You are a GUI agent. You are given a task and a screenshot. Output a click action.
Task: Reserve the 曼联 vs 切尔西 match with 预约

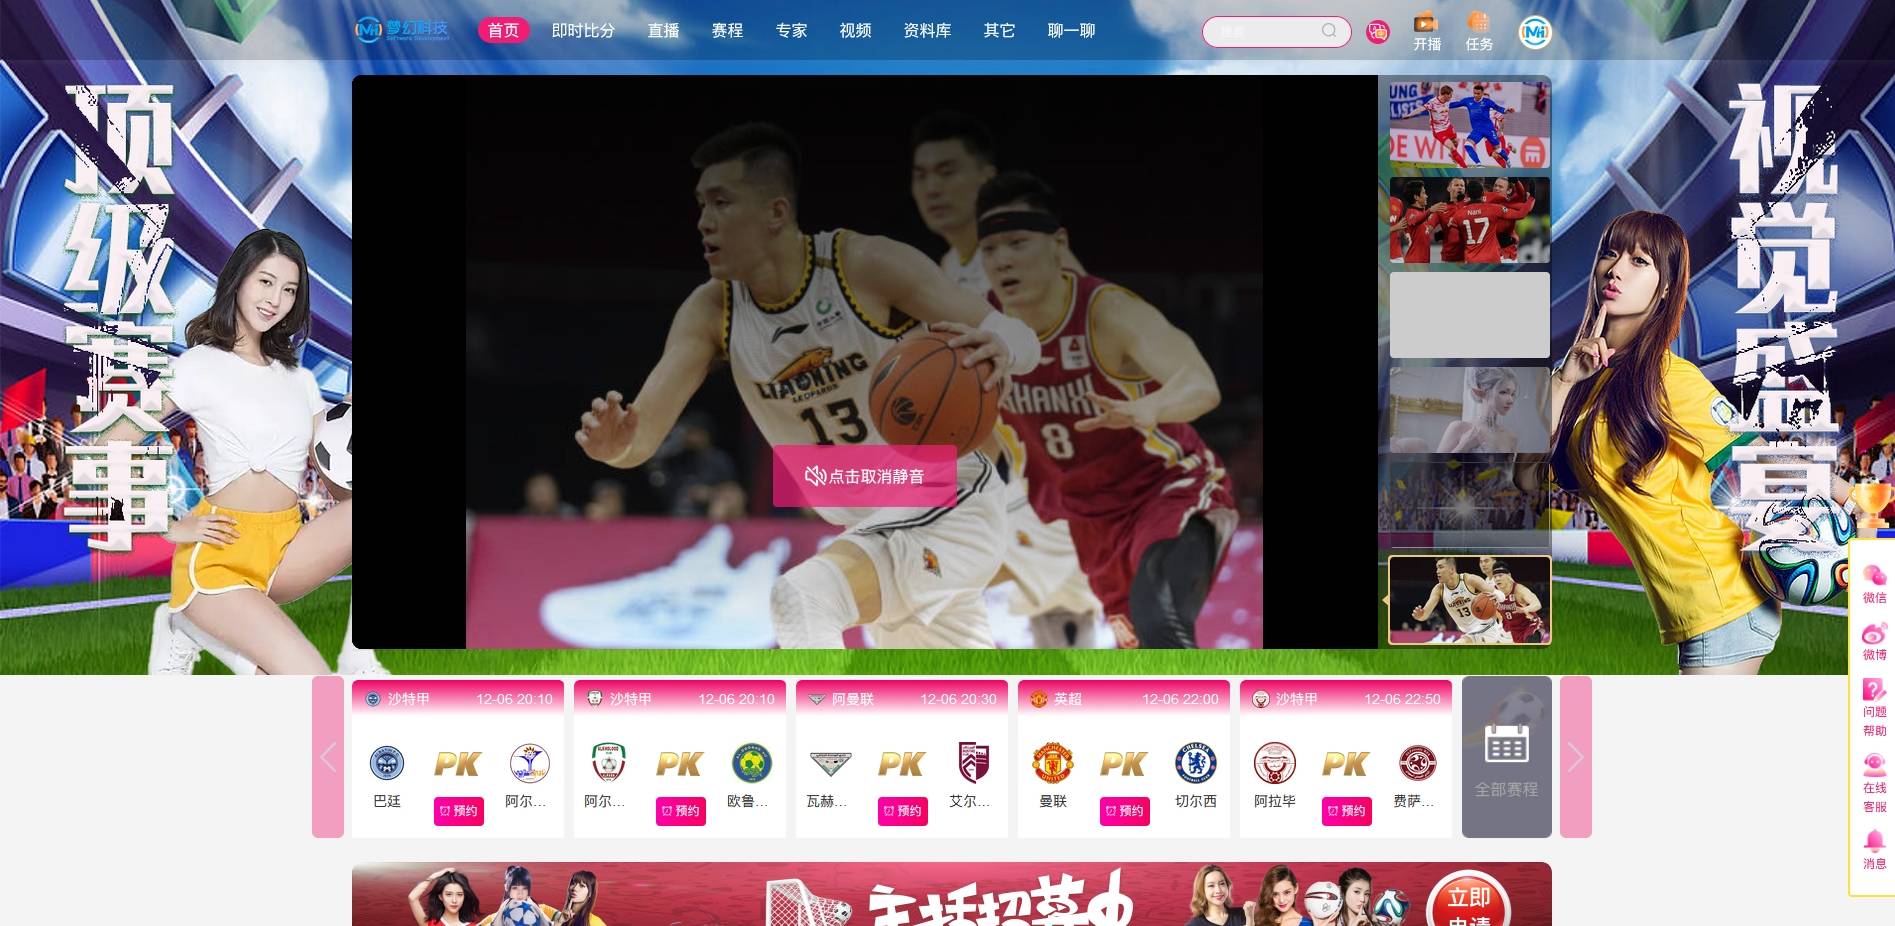1124,811
